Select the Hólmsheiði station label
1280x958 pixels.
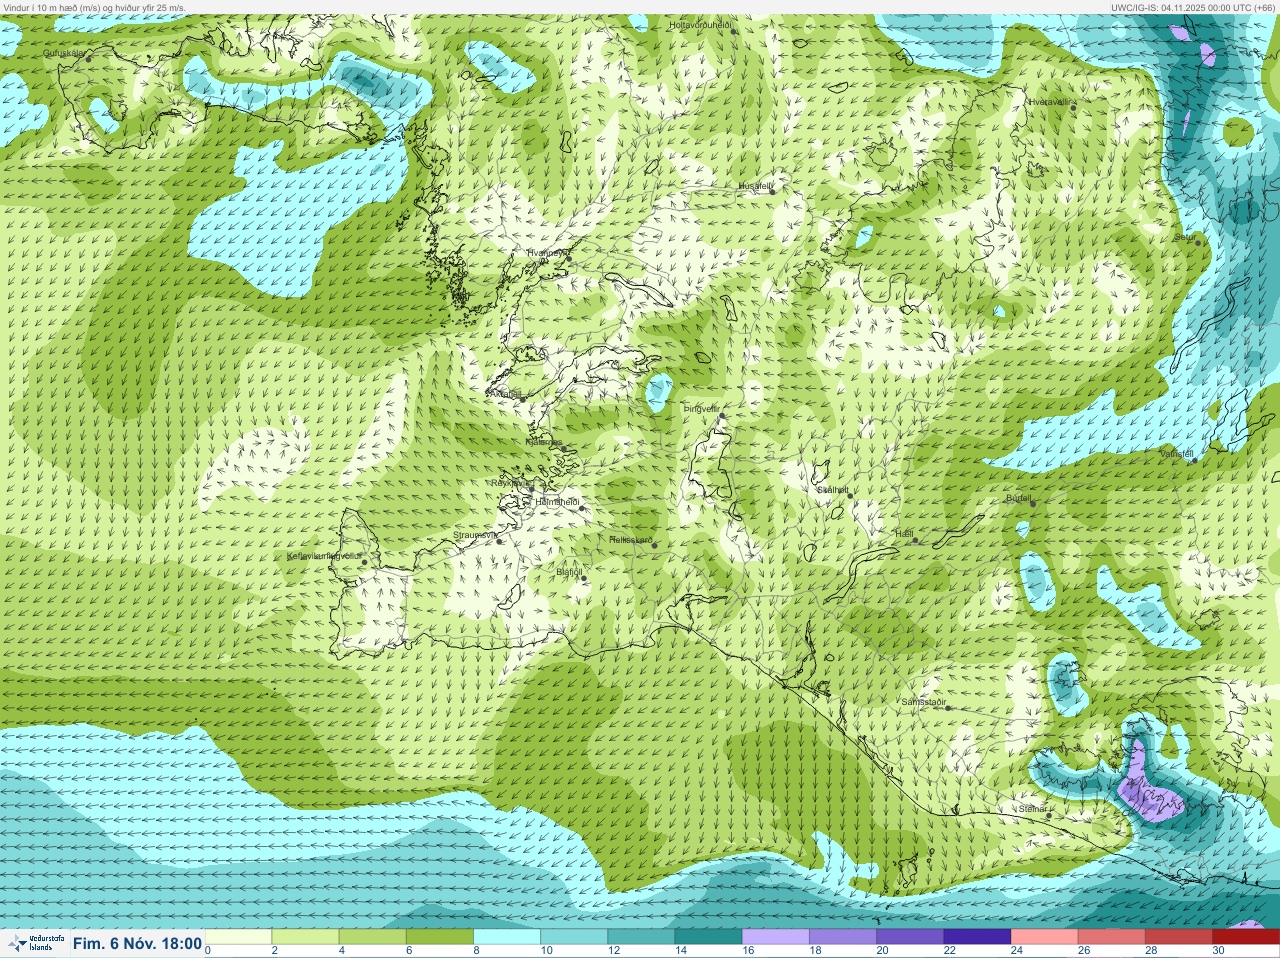(558, 501)
